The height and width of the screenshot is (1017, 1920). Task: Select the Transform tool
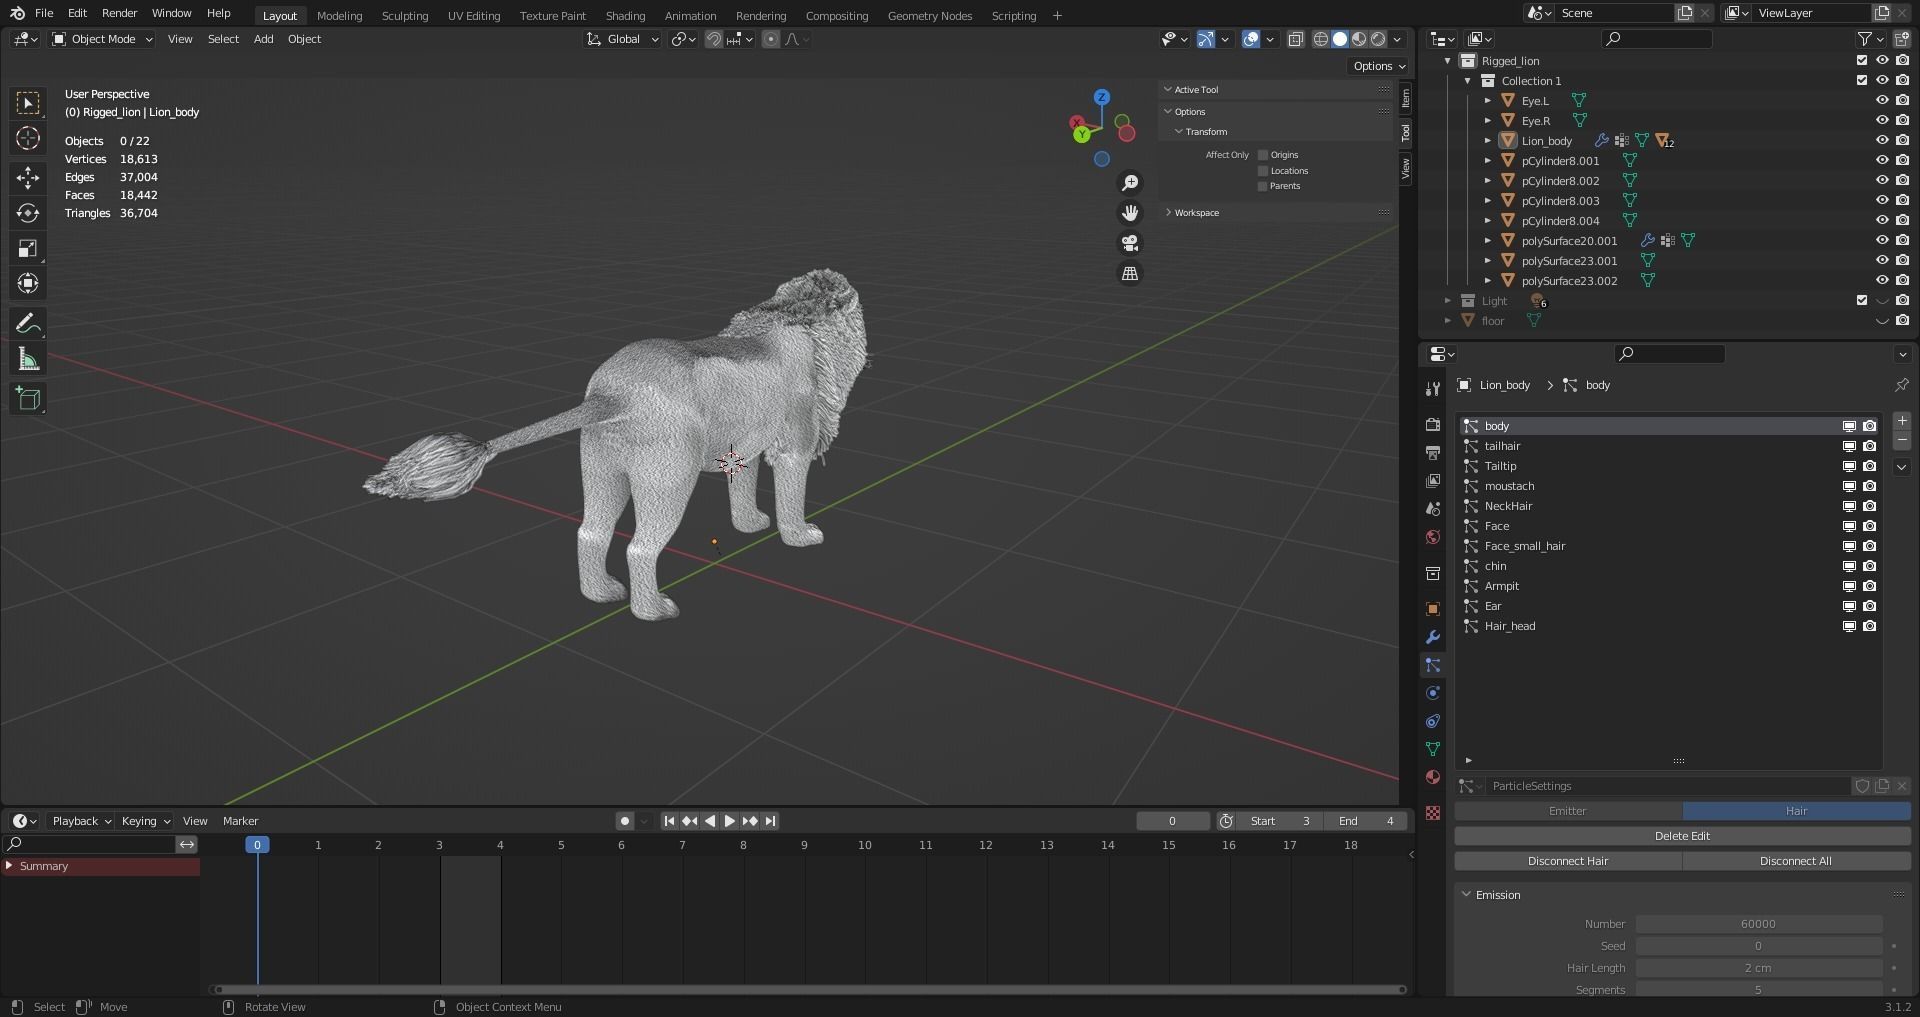28,283
